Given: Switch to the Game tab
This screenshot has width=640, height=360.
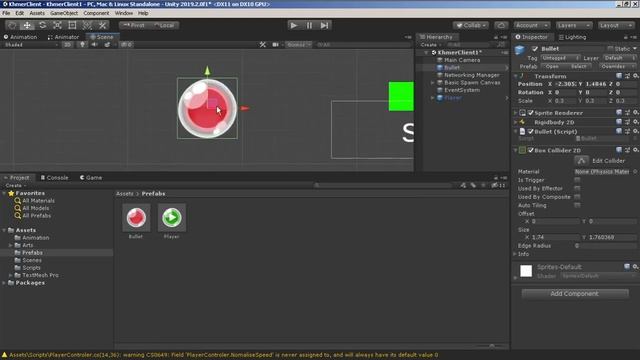Looking at the screenshot, I should coord(91,178).
